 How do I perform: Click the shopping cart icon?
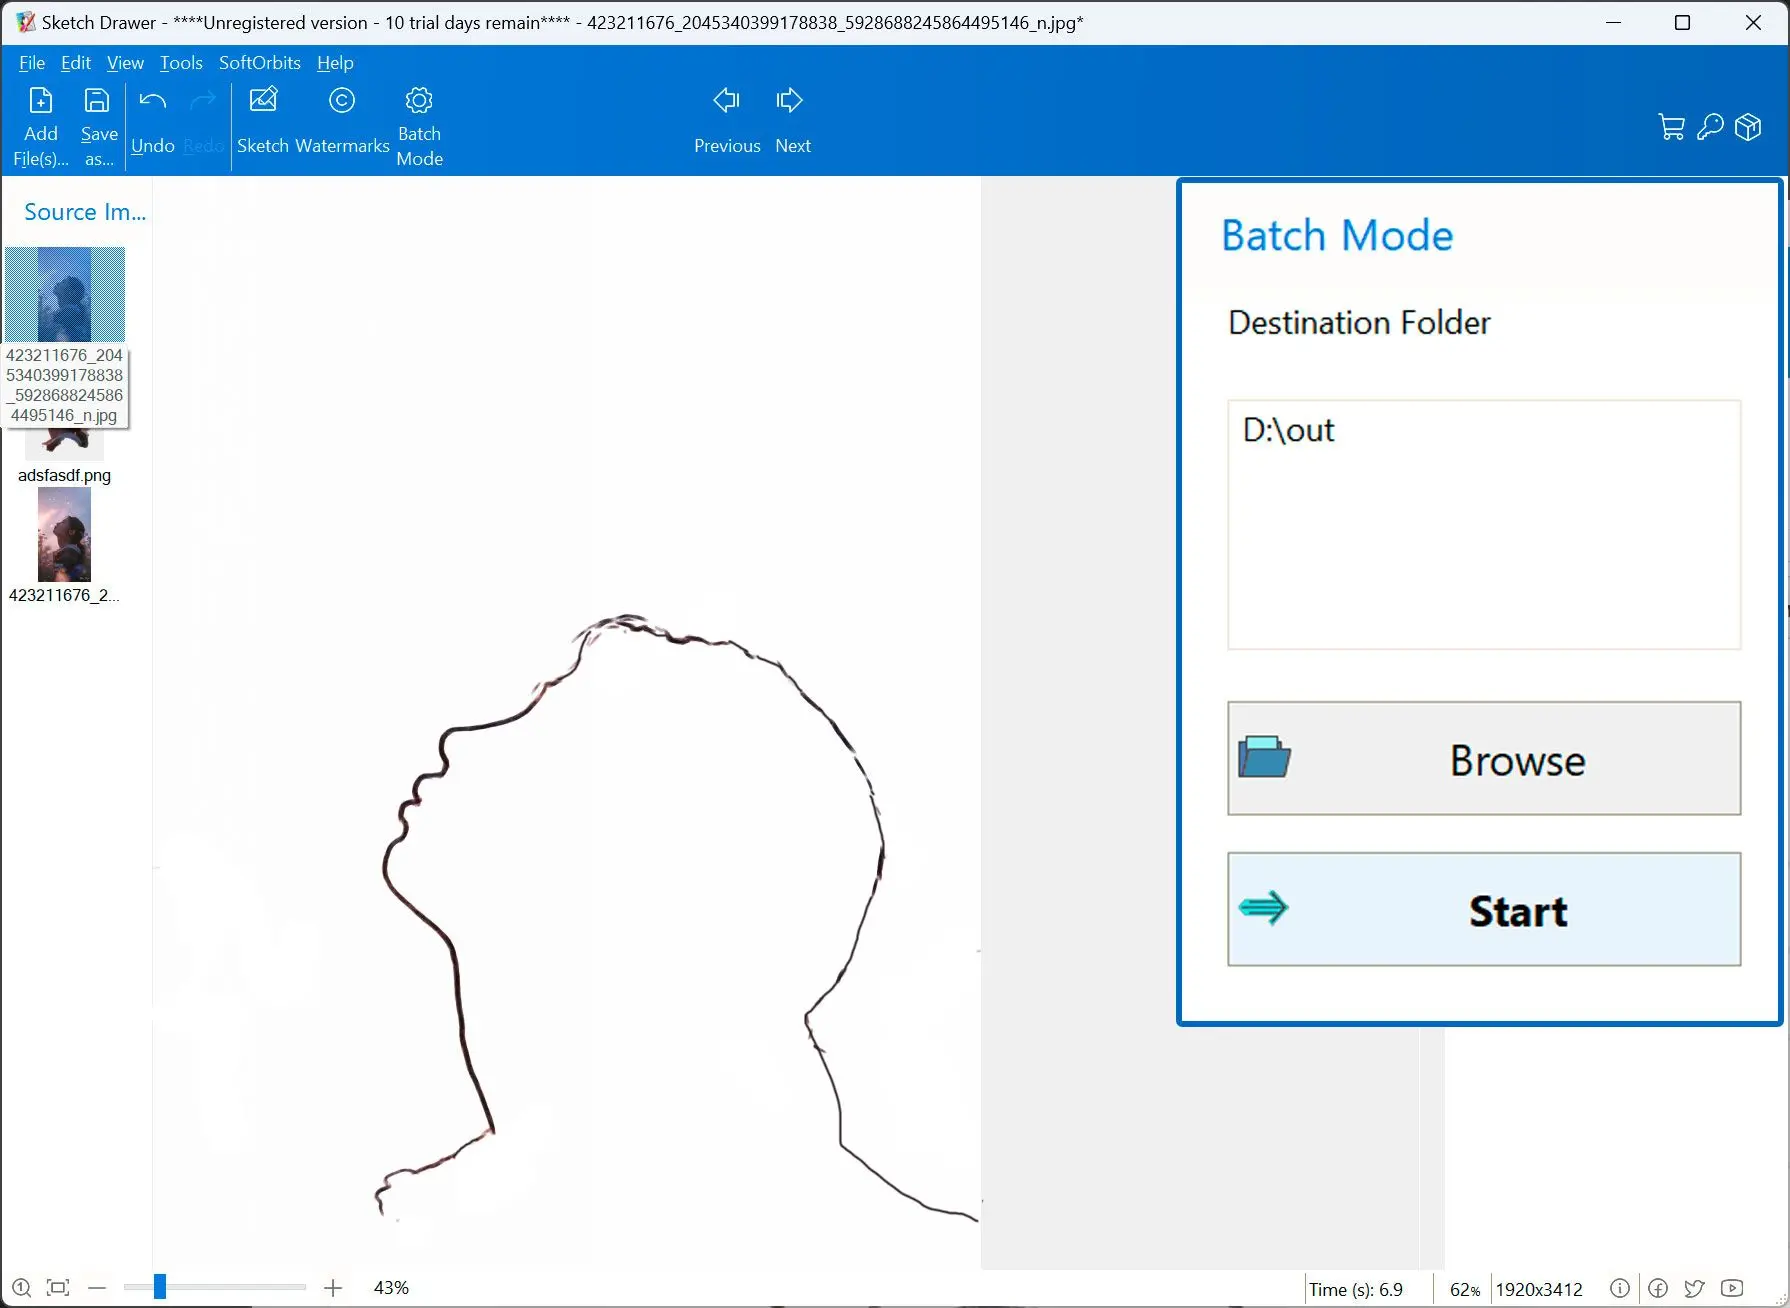click(1671, 127)
